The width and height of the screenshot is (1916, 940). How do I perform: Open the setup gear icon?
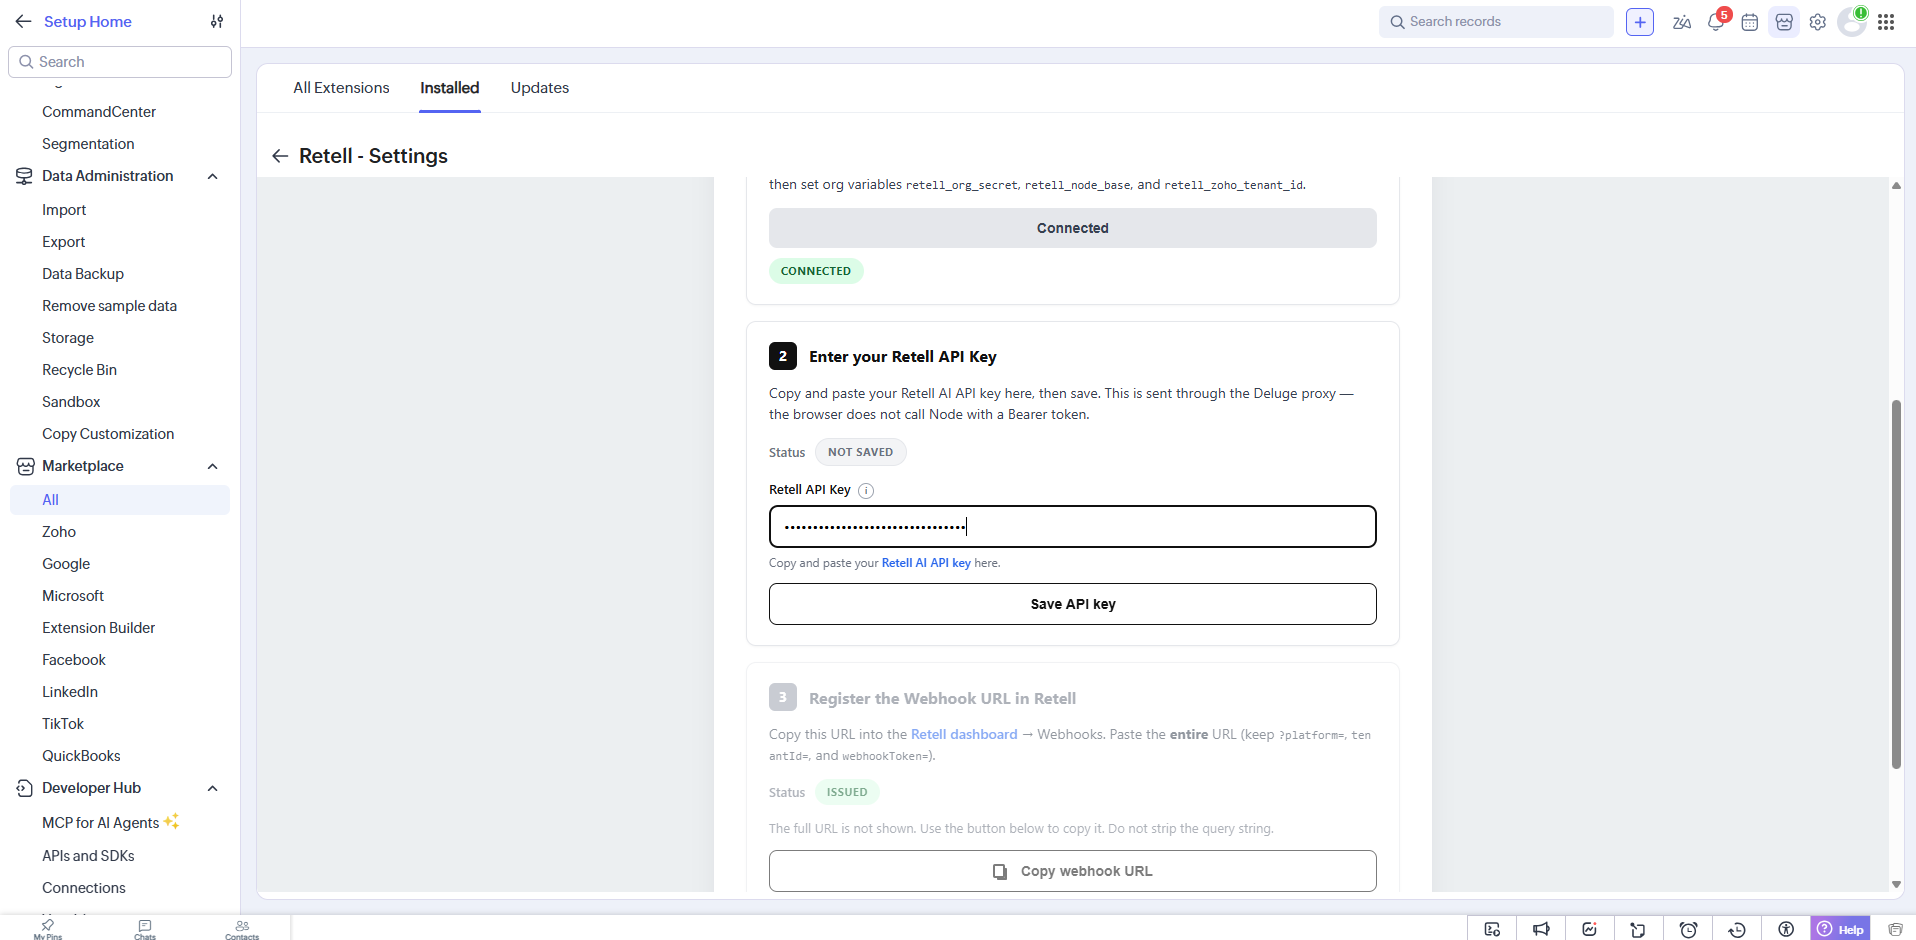coord(1818,22)
